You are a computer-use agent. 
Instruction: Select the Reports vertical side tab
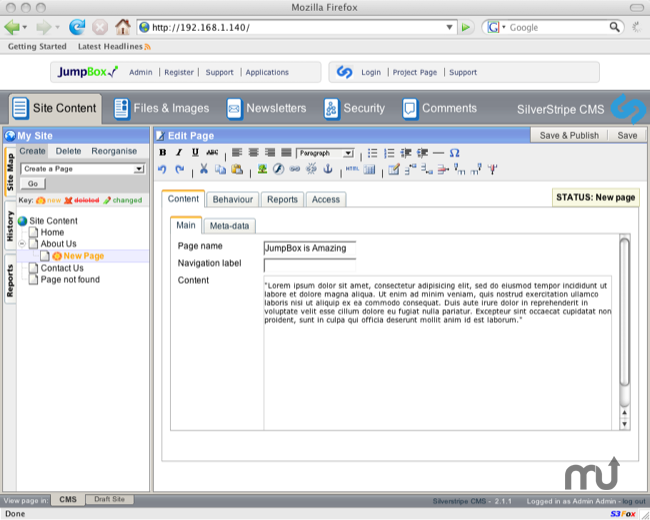(10, 281)
